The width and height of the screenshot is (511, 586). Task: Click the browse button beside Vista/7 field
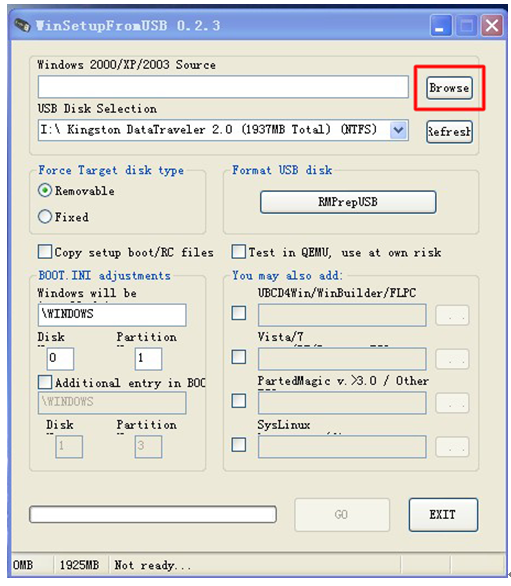452,359
